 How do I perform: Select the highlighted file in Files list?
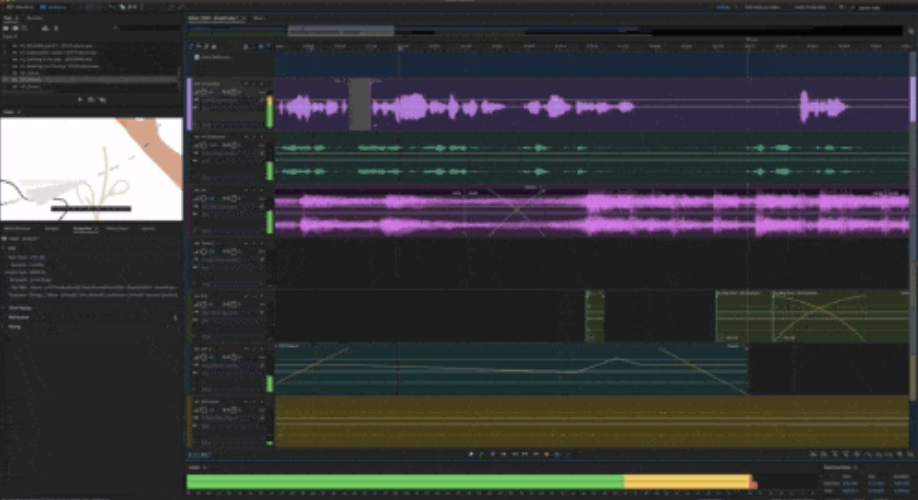(60, 79)
